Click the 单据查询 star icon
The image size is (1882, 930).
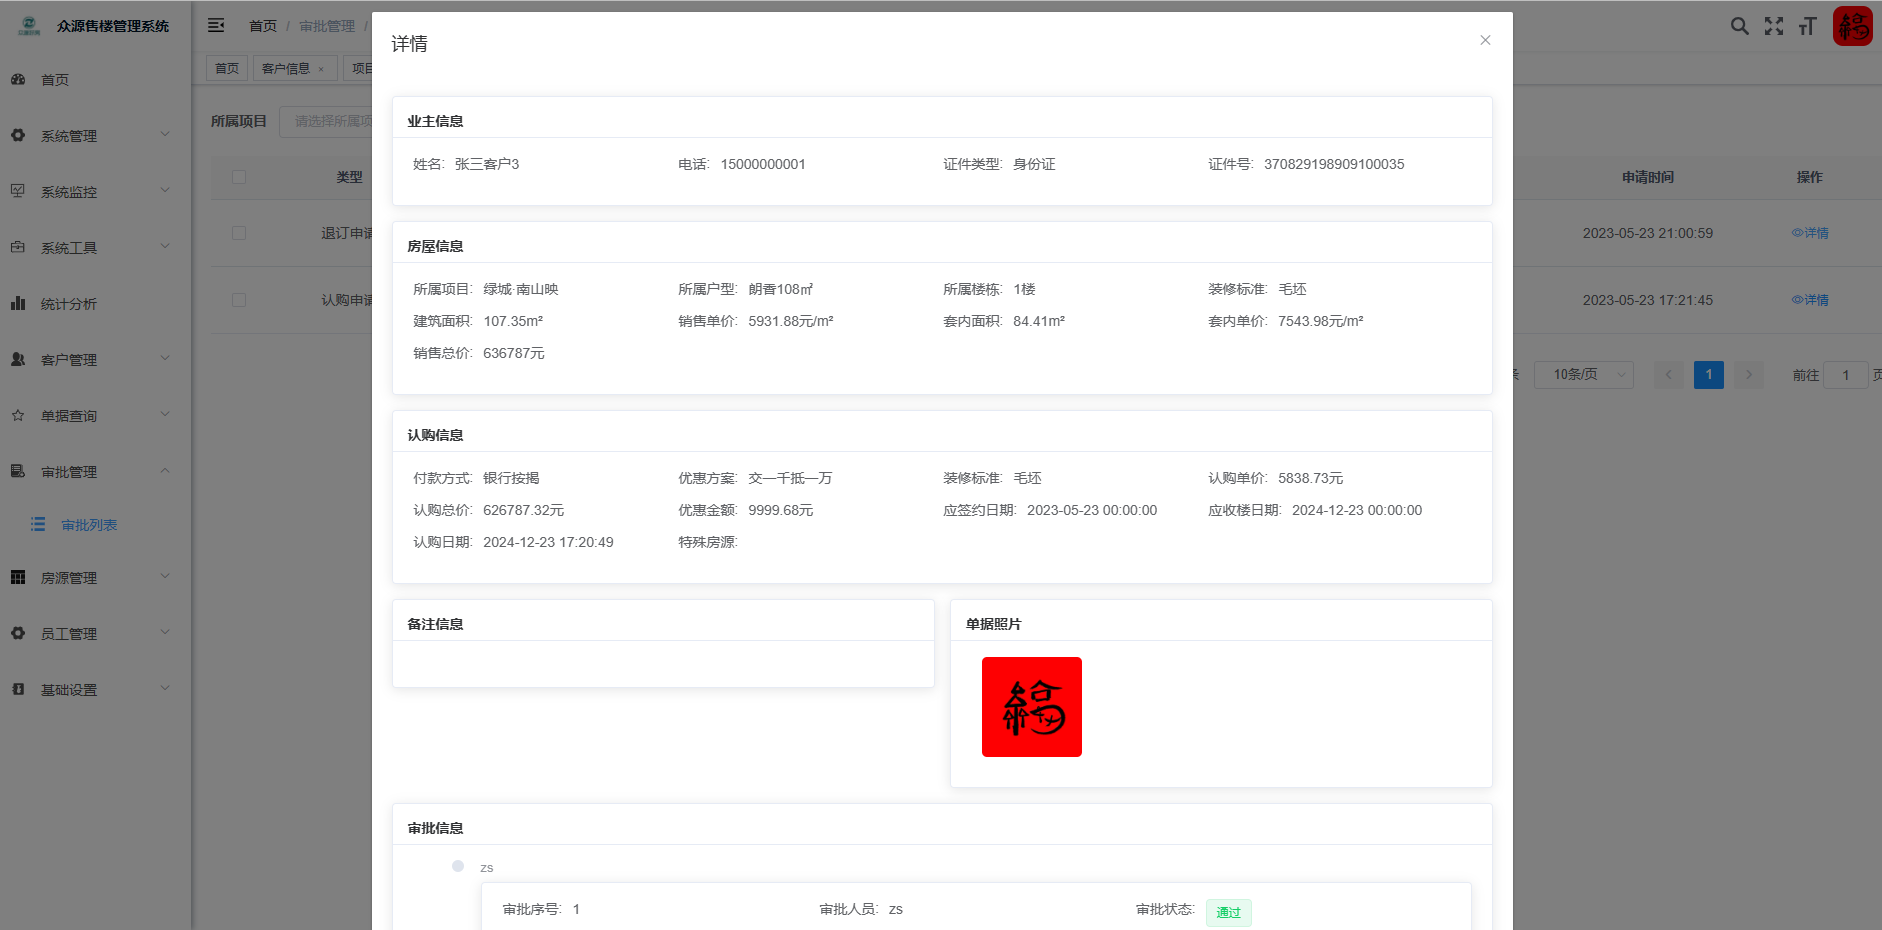click(18, 415)
